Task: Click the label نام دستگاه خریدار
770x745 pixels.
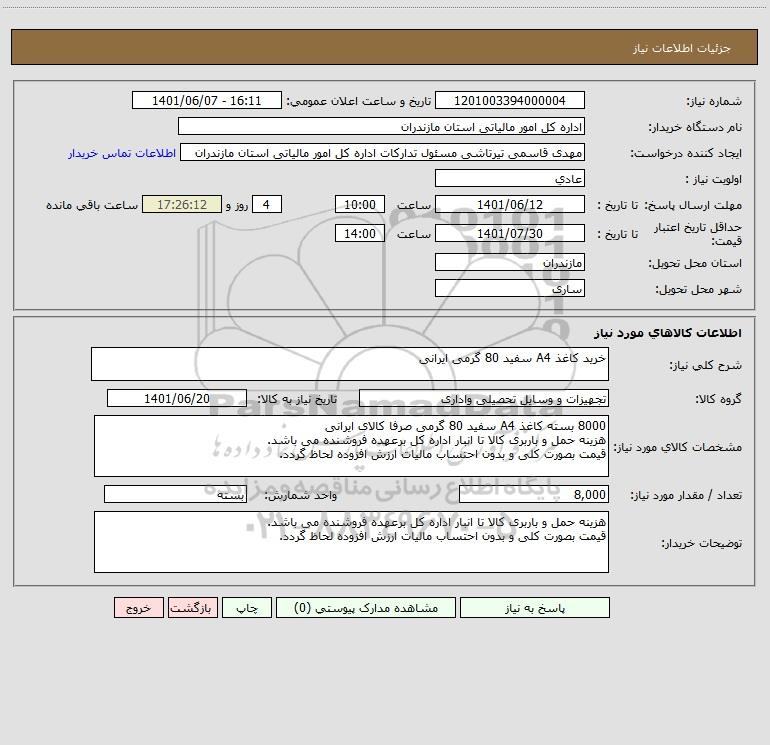Action: [x=695, y=128]
